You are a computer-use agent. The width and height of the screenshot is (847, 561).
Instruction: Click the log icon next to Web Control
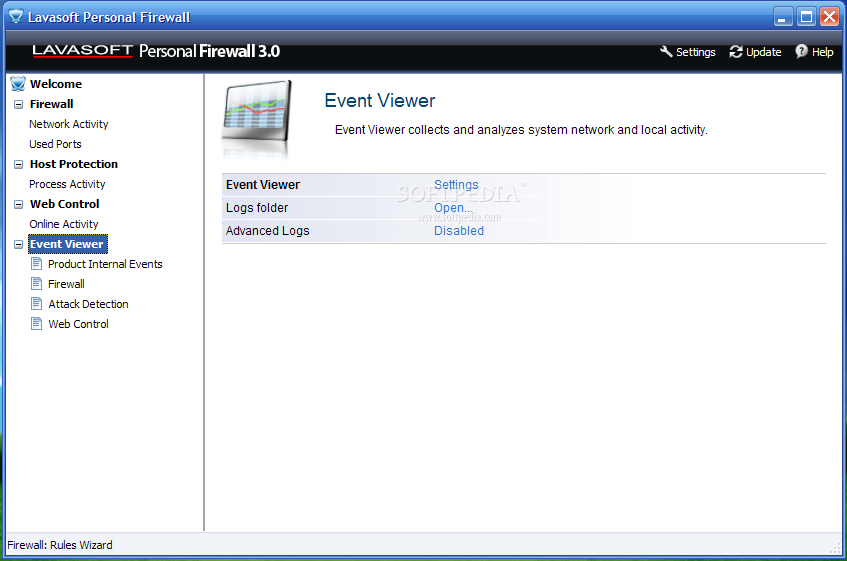point(36,323)
